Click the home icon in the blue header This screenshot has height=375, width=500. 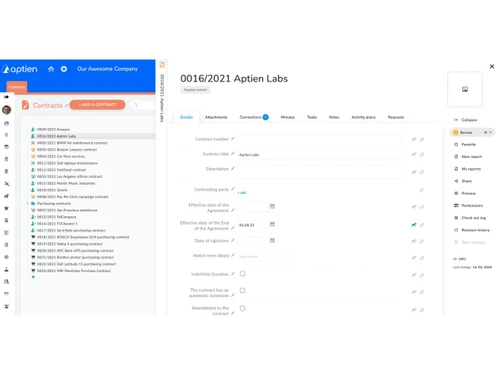(51, 69)
